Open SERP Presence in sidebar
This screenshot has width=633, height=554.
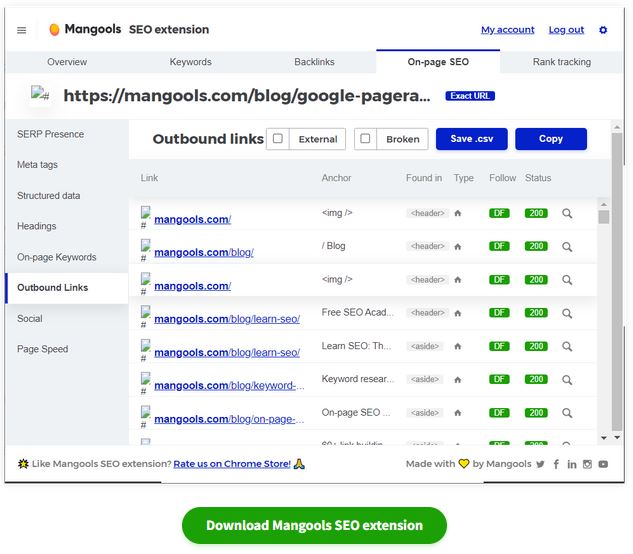point(50,134)
